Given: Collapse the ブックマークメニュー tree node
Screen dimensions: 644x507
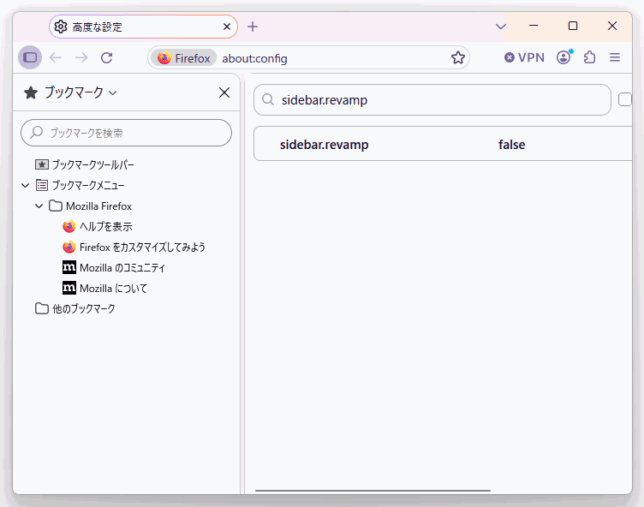Looking at the screenshot, I should (25, 185).
